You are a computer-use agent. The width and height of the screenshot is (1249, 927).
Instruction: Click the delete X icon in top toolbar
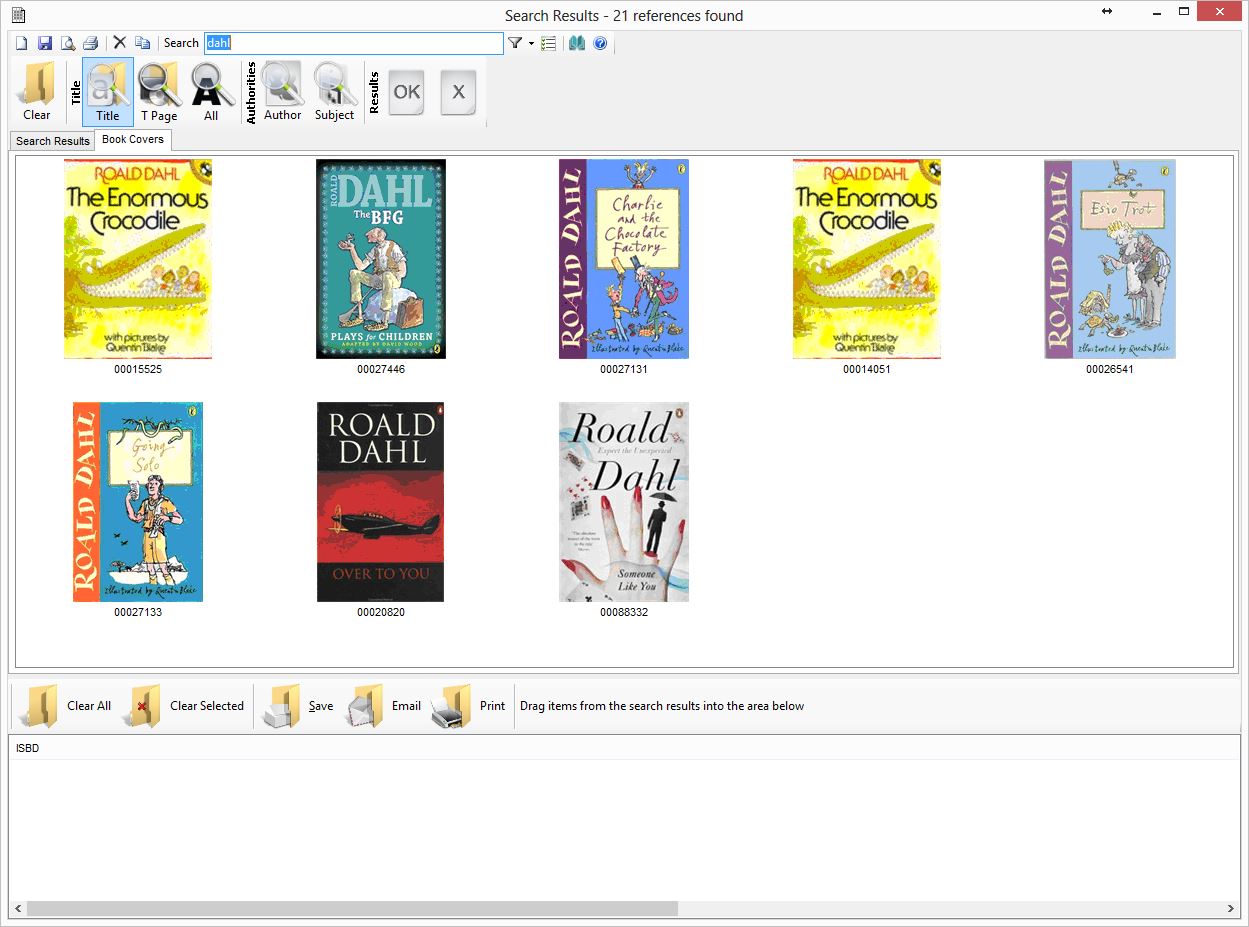pyautogui.click(x=119, y=43)
